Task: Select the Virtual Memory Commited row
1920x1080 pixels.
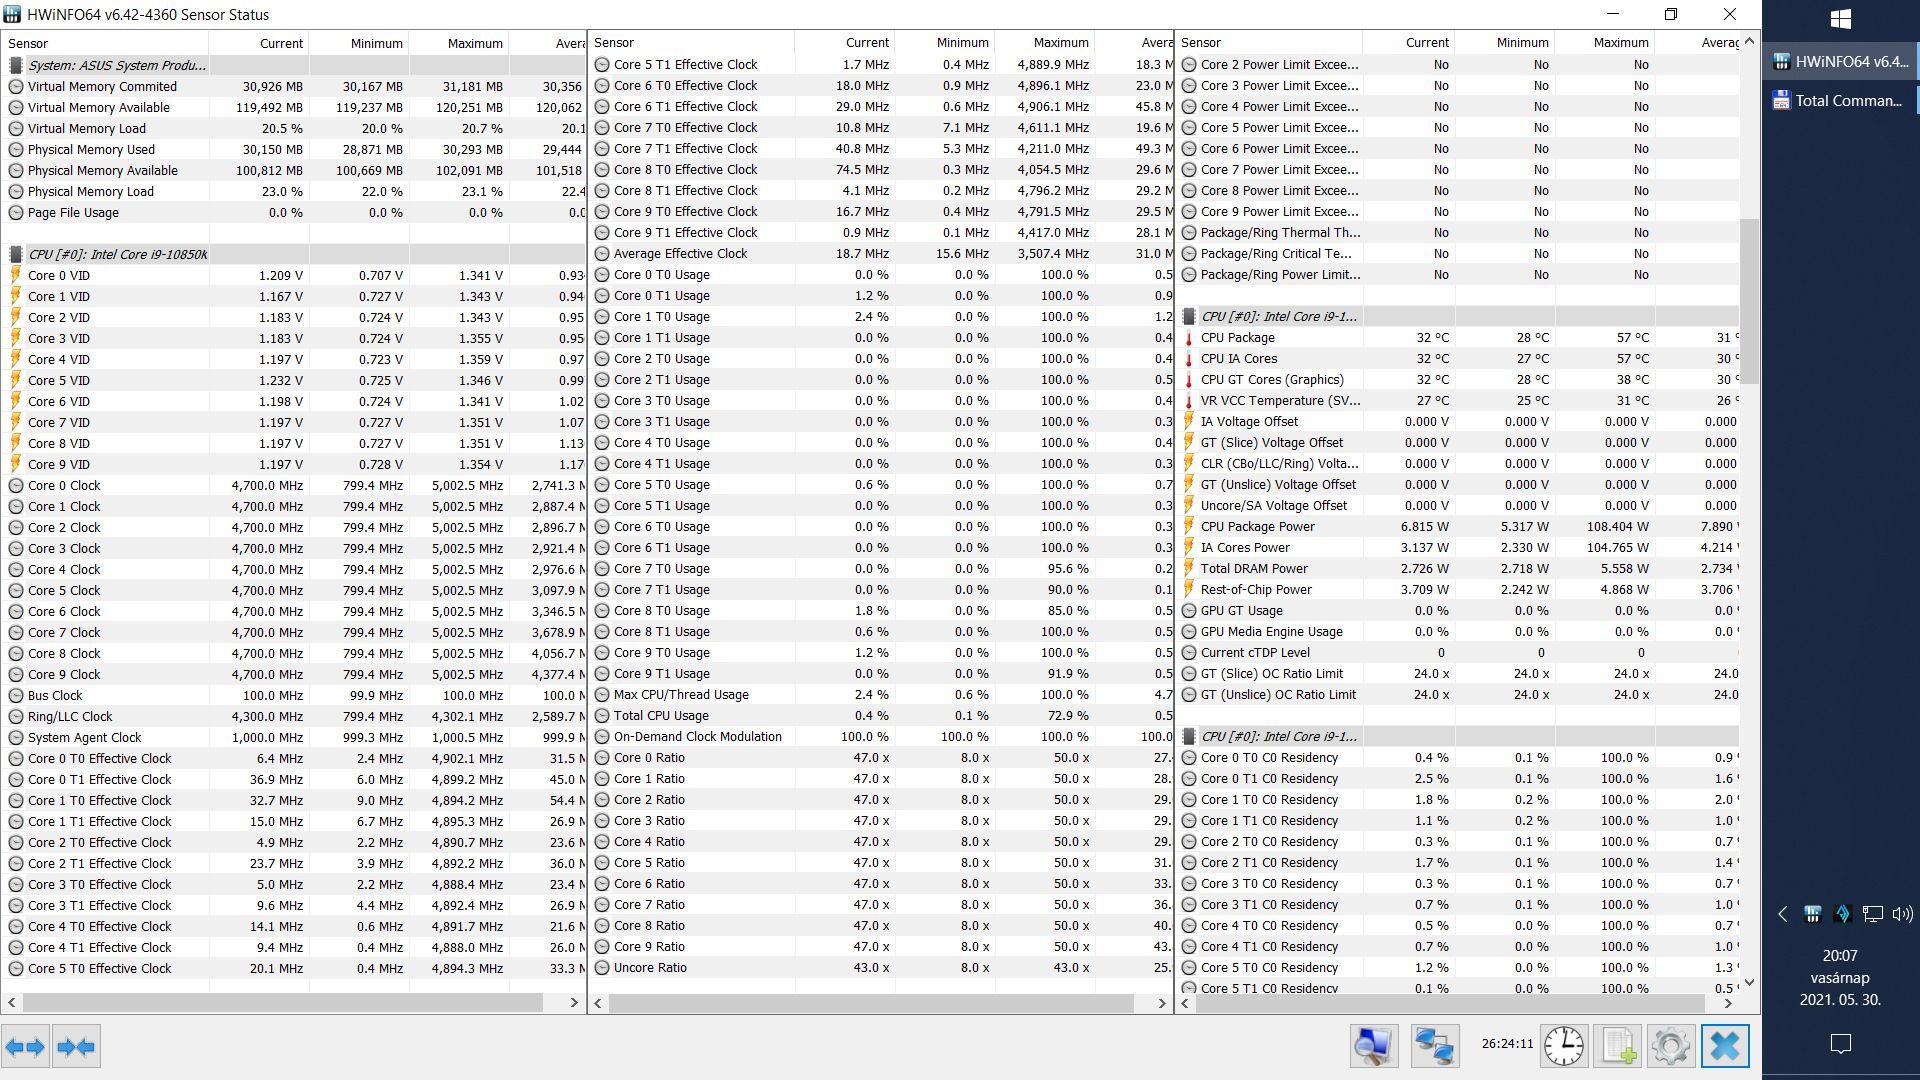Action: click(294, 87)
